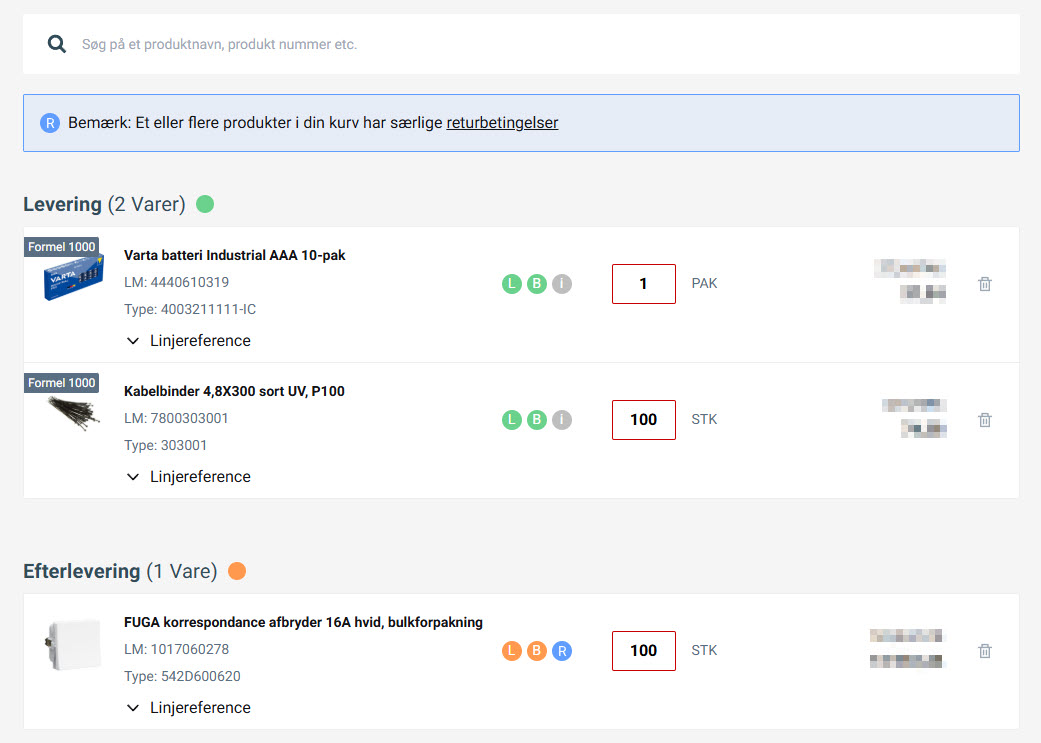Edit quantity field for FUGA afbryder
Viewport: 1041px width, 743px height.
coord(643,651)
